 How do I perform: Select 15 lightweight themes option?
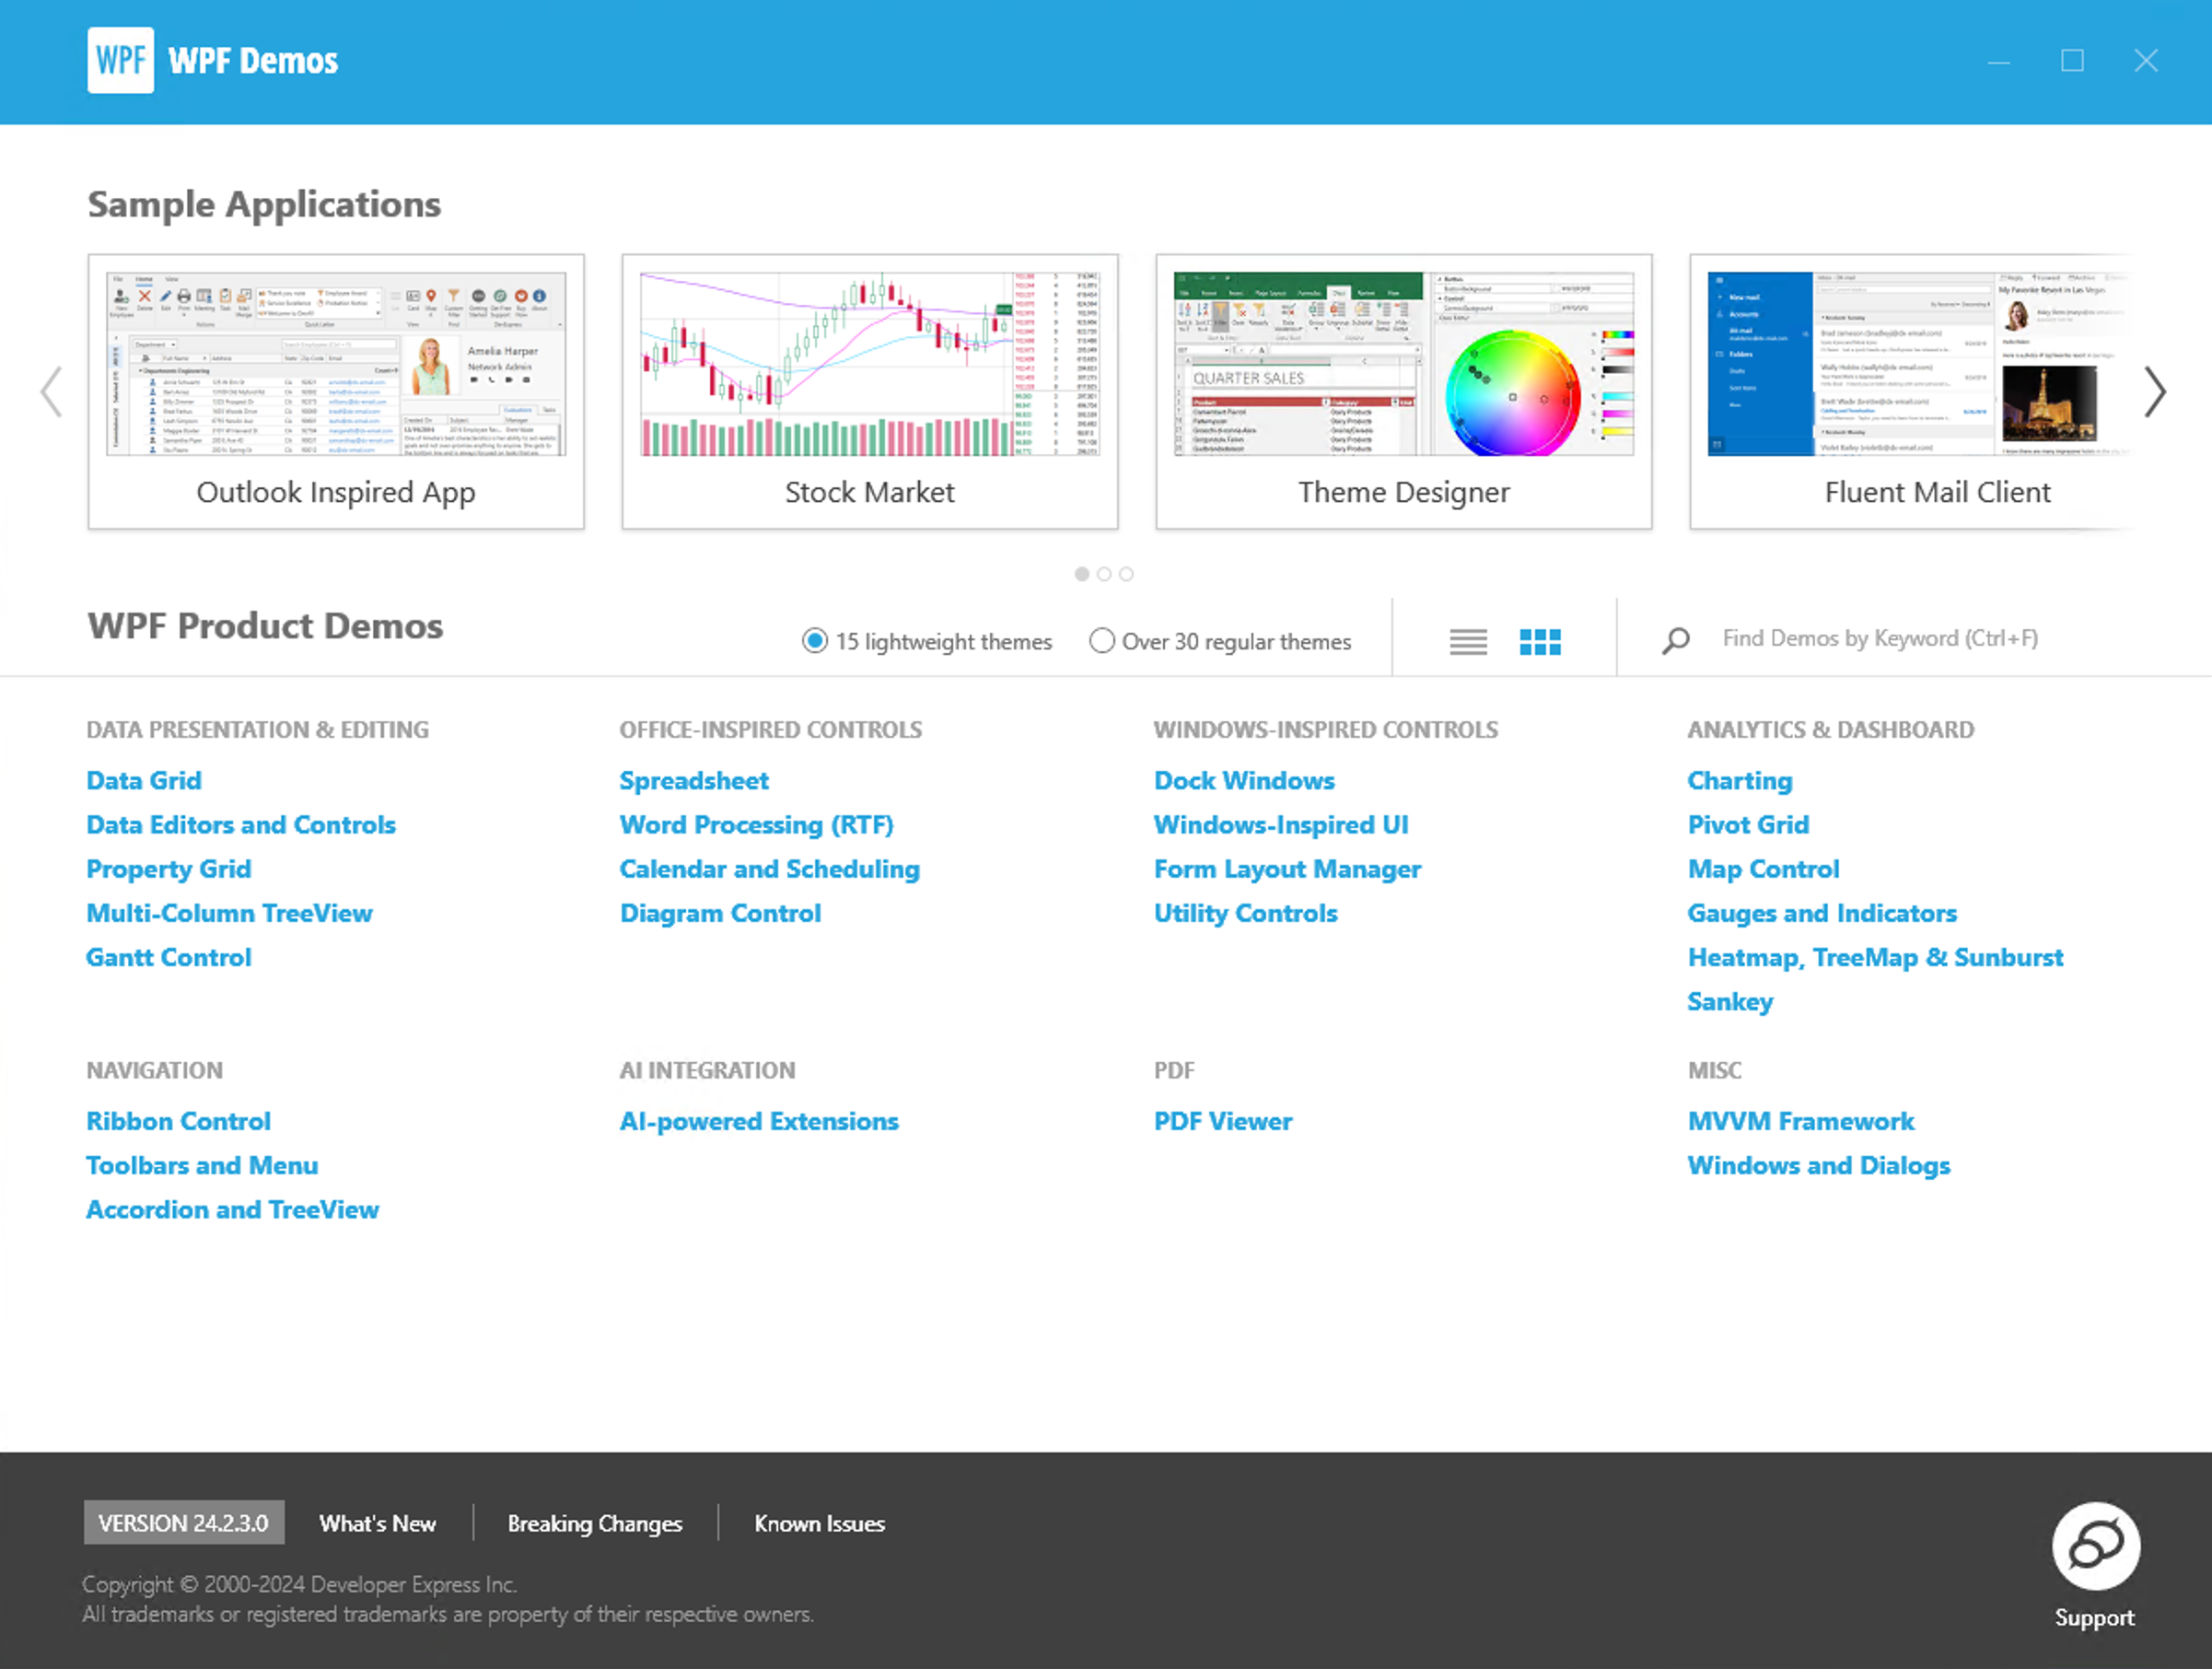tap(815, 641)
